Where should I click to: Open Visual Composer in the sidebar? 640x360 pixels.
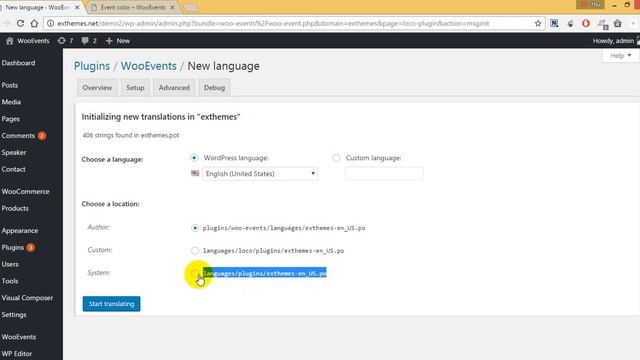pos(27,298)
